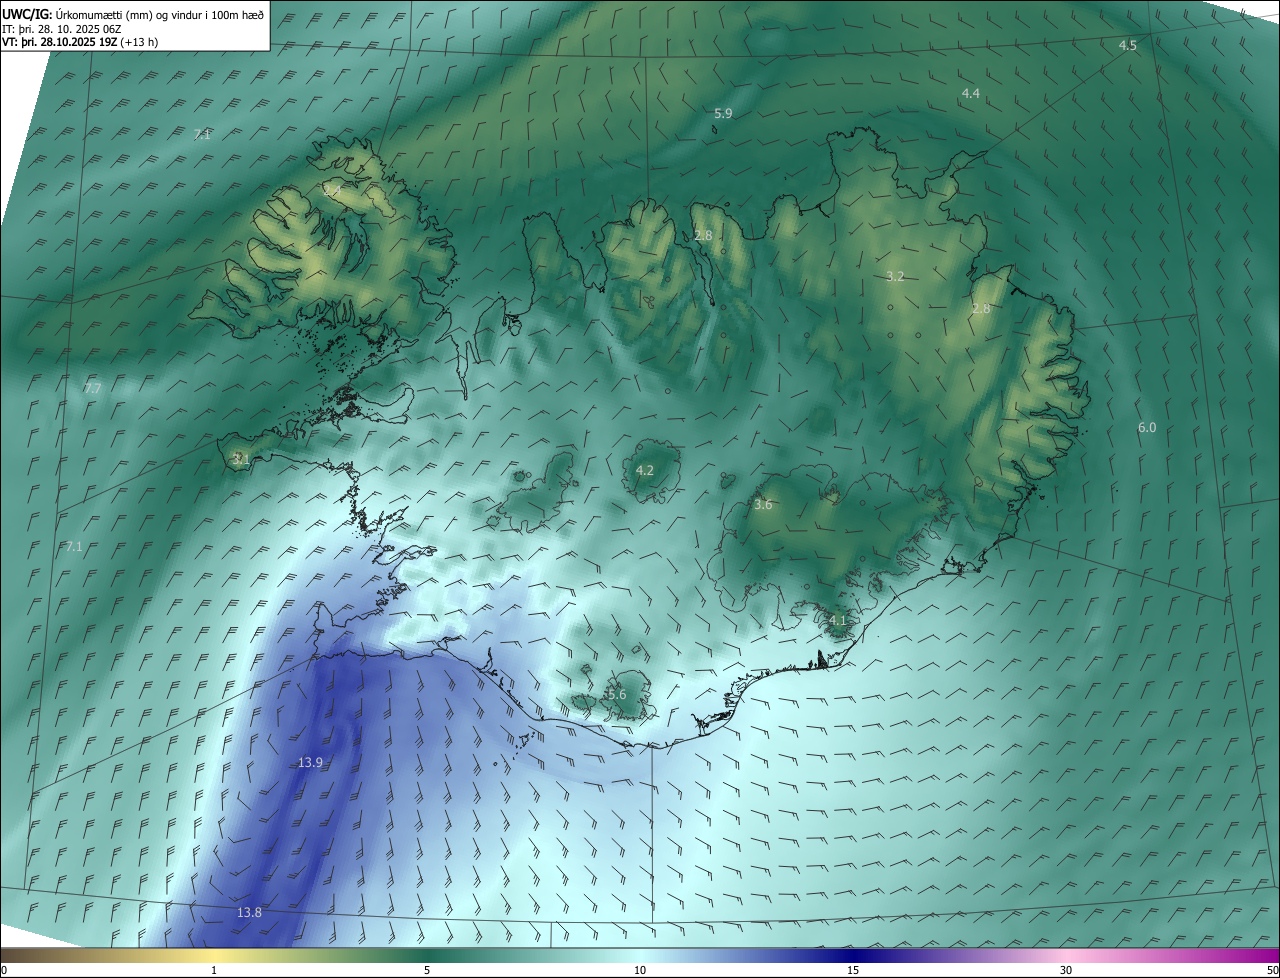The image size is (1280, 978).
Task: Click the 7.7 value west of Iceland
Action: pos(92,388)
